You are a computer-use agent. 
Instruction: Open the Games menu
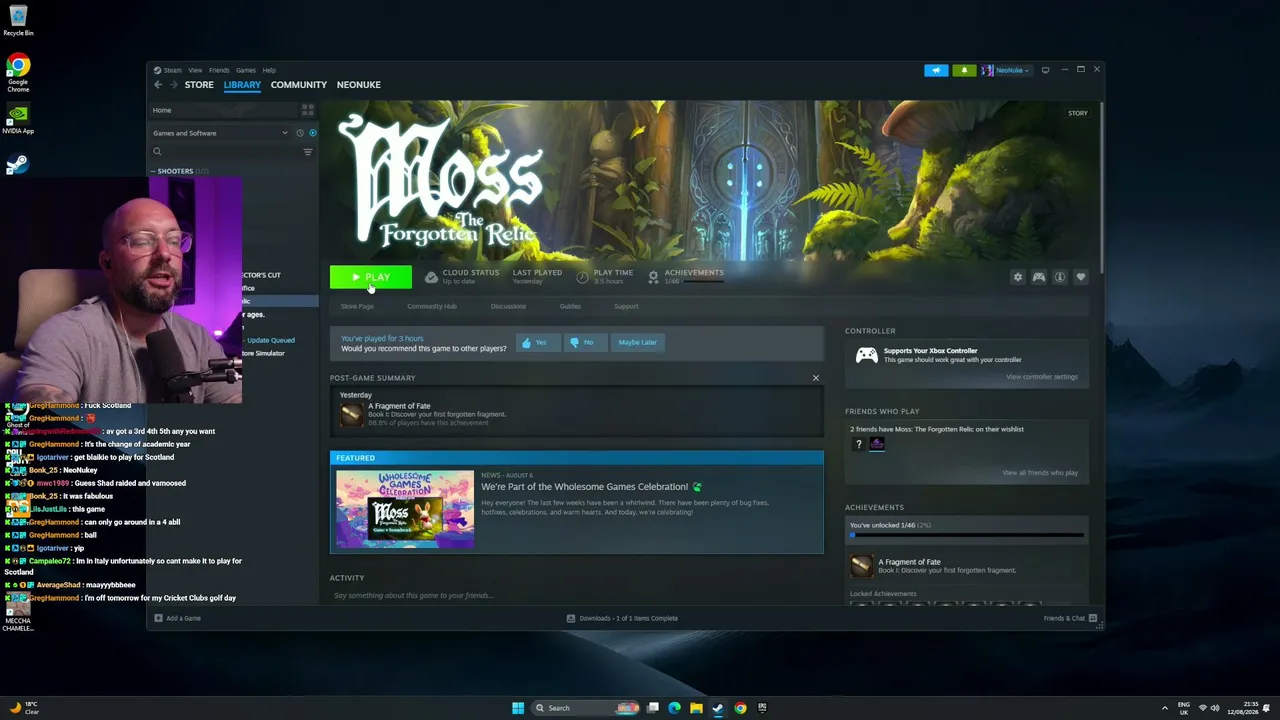(x=246, y=70)
